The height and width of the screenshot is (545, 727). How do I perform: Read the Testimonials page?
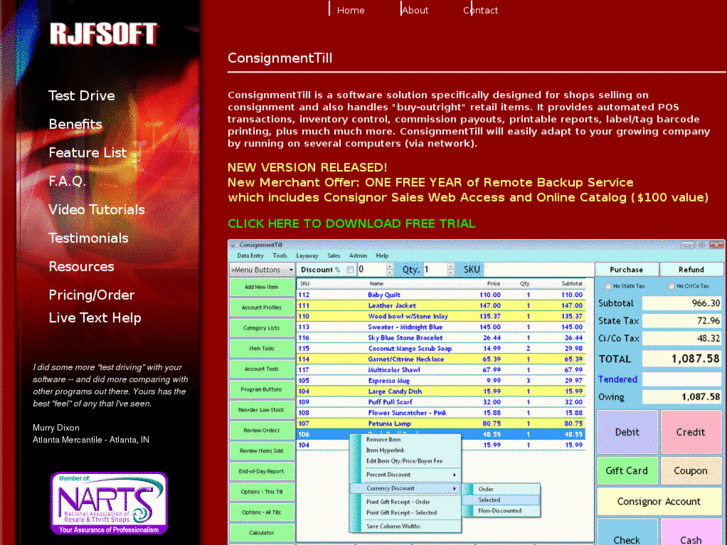pos(89,238)
